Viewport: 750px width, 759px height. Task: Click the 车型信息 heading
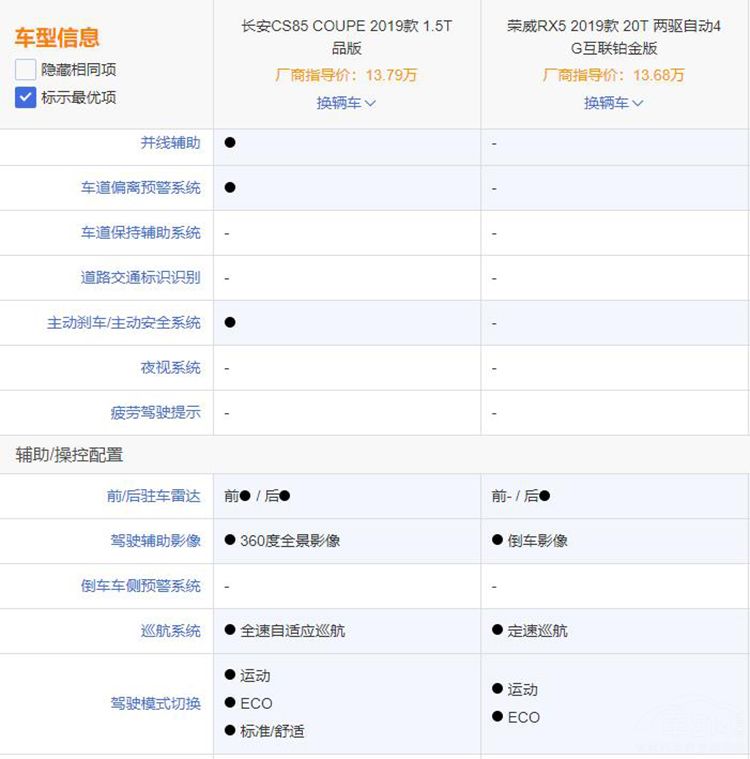click(57, 39)
